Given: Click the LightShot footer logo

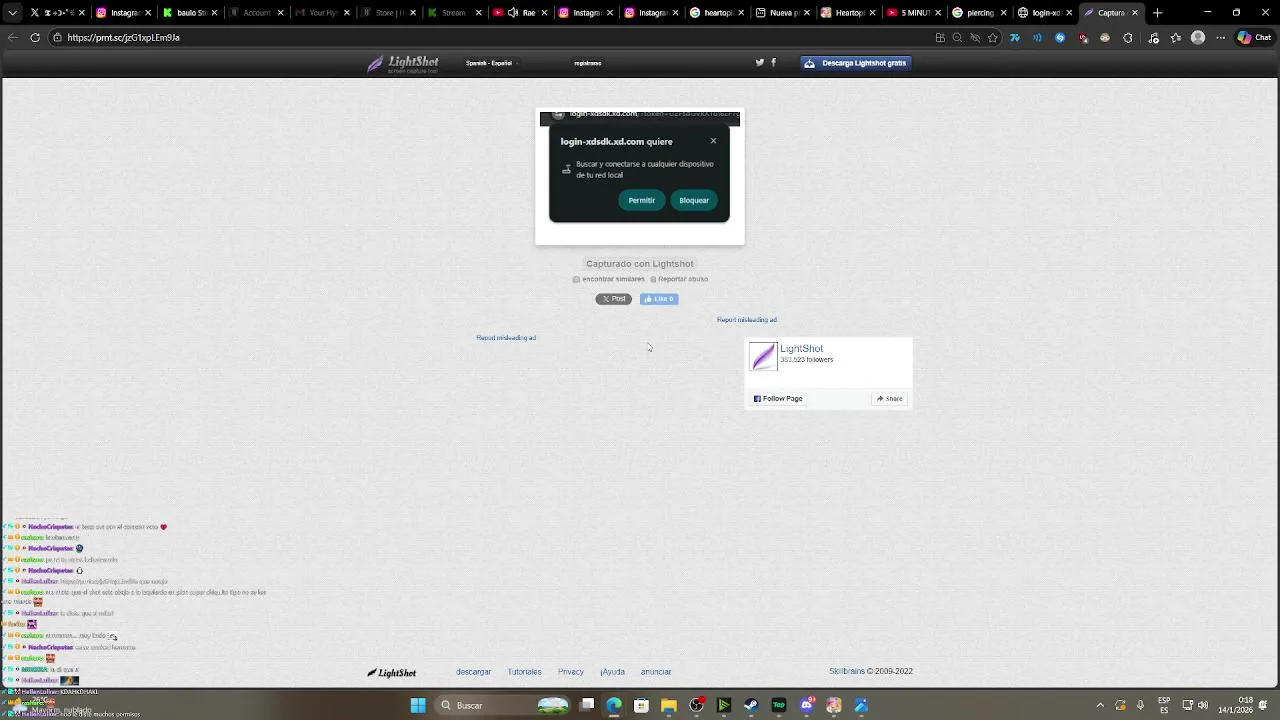Looking at the screenshot, I should pos(392,673).
